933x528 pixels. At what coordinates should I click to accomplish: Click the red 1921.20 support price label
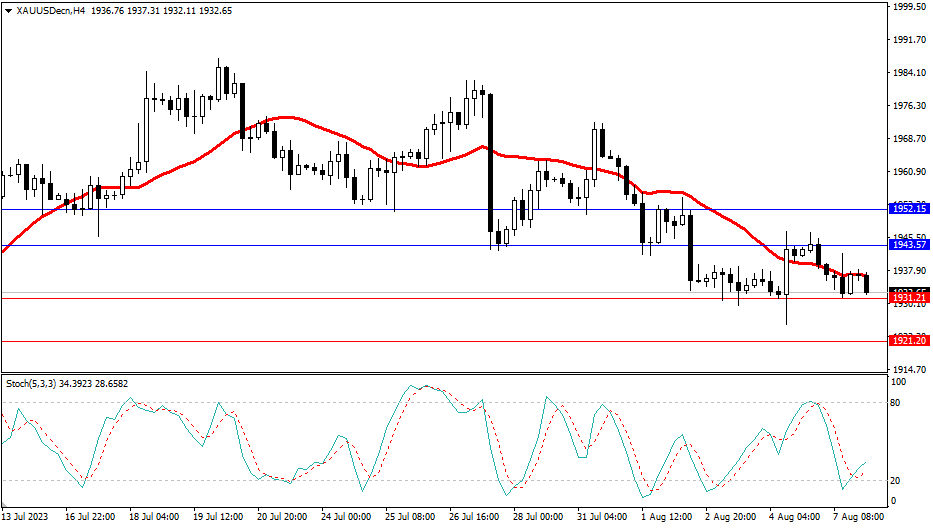point(909,341)
